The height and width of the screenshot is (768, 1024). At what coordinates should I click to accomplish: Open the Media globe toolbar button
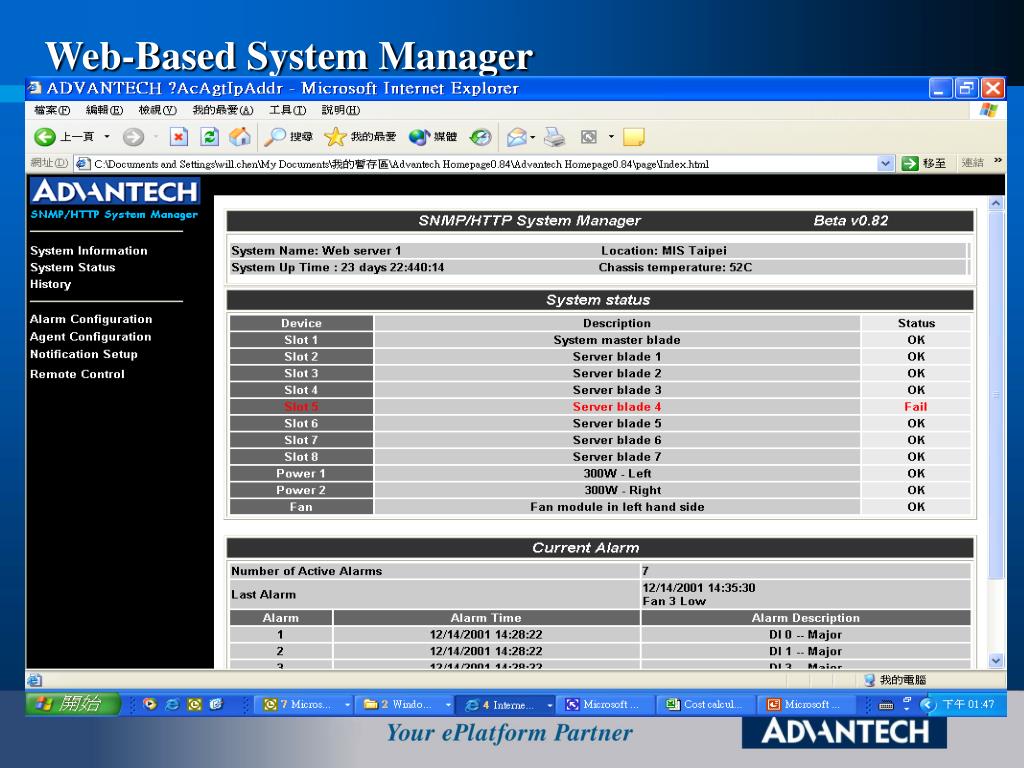click(x=419, y=136)
